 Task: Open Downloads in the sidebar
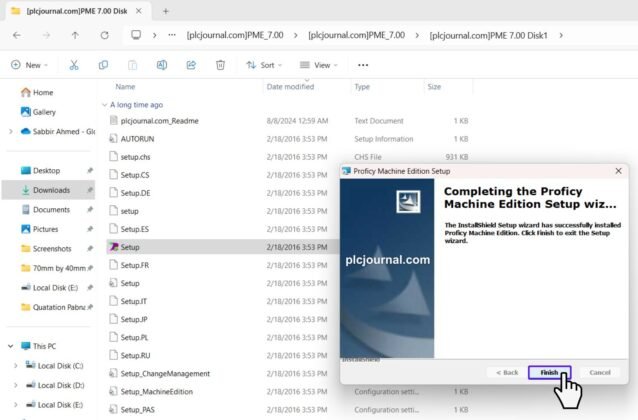click(51, 190)
